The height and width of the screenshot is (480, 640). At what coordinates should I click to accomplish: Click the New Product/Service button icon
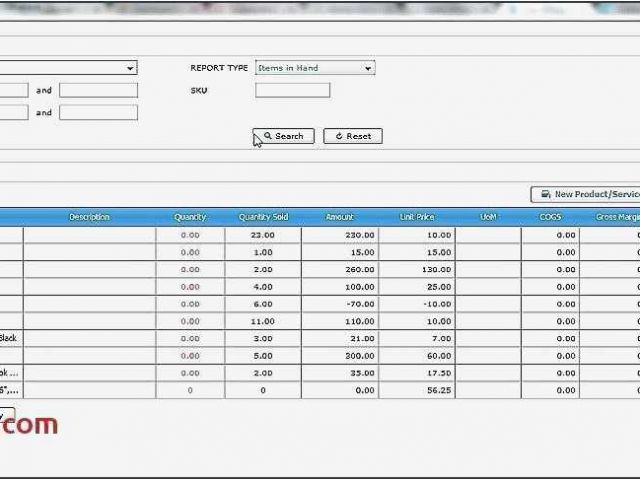[x=545, y=194]
